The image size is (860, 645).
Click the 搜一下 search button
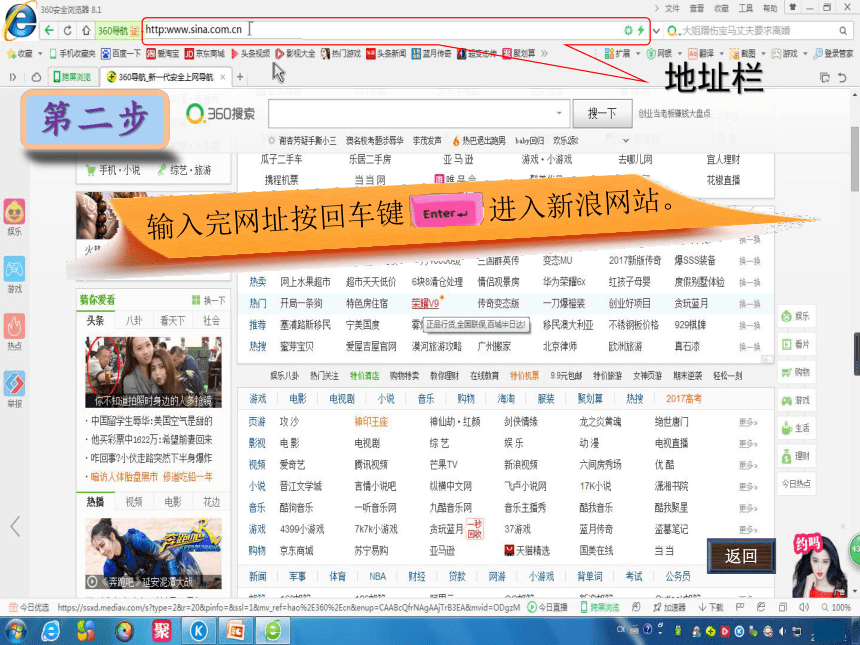coord(602,114)
